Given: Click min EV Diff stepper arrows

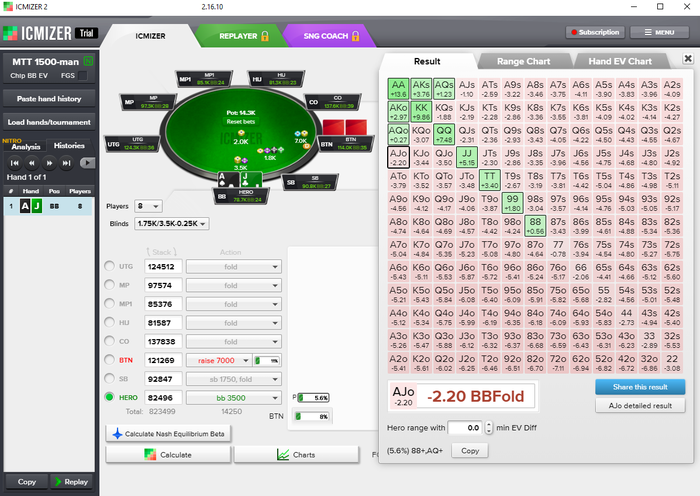Looking at the screenshot, I should pos(489,428).
